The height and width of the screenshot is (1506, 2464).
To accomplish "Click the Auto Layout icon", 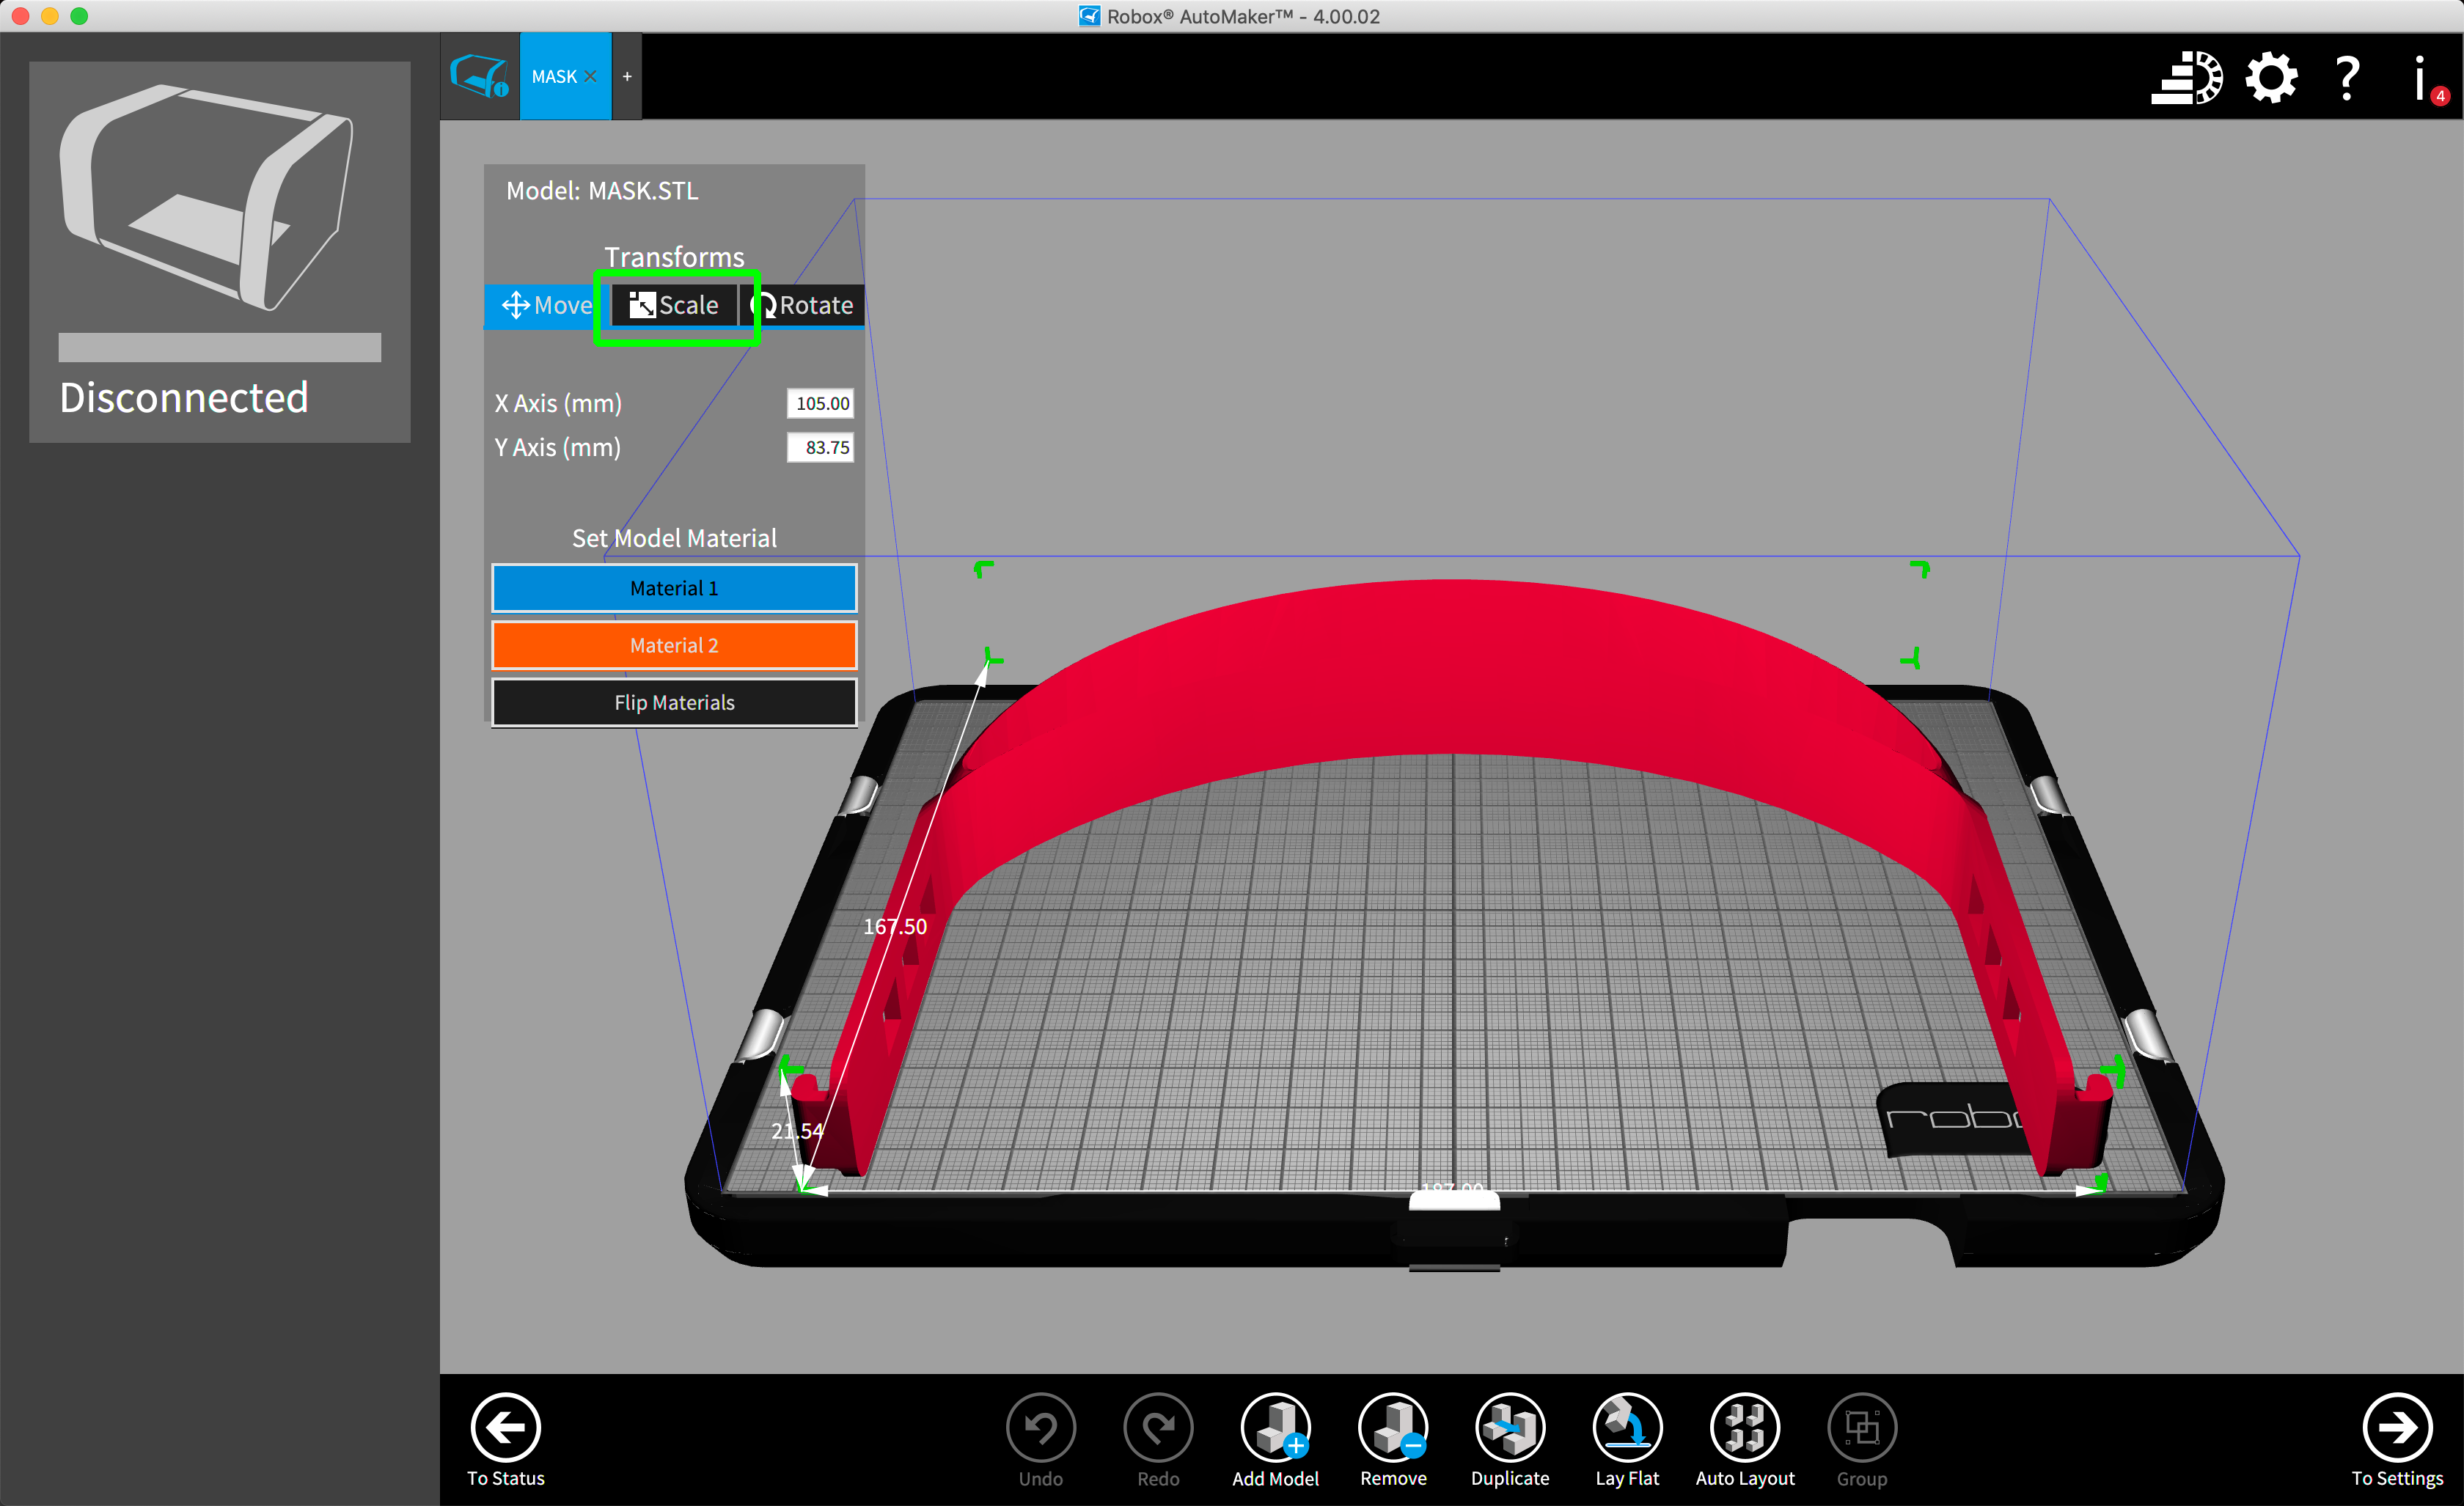I will coord(1744,1427).
